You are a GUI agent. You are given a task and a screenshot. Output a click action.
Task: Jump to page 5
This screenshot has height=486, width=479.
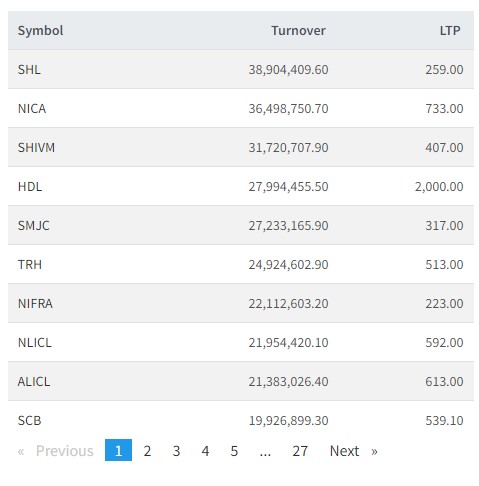(234, 451)
